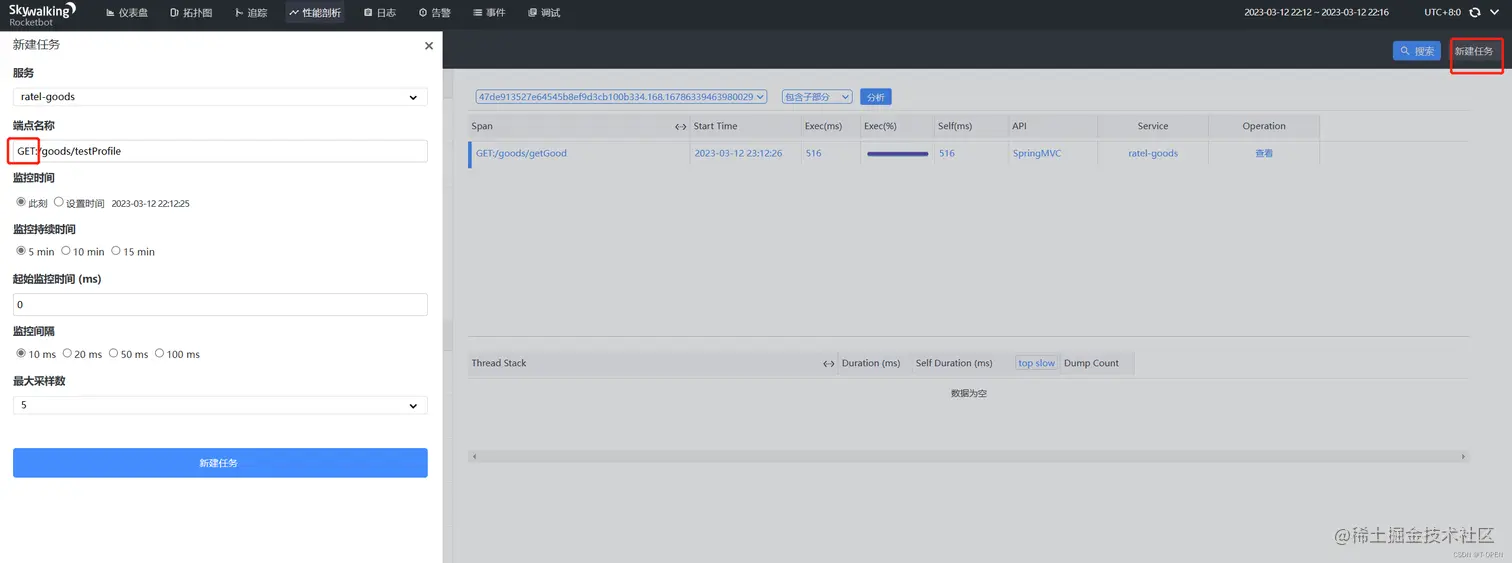Image resolution: width=1512 pixels, height=563 pixels.
Task: Click the time range 2023-03-12 22:12 – 22:16
Action: pos(1314,13)
